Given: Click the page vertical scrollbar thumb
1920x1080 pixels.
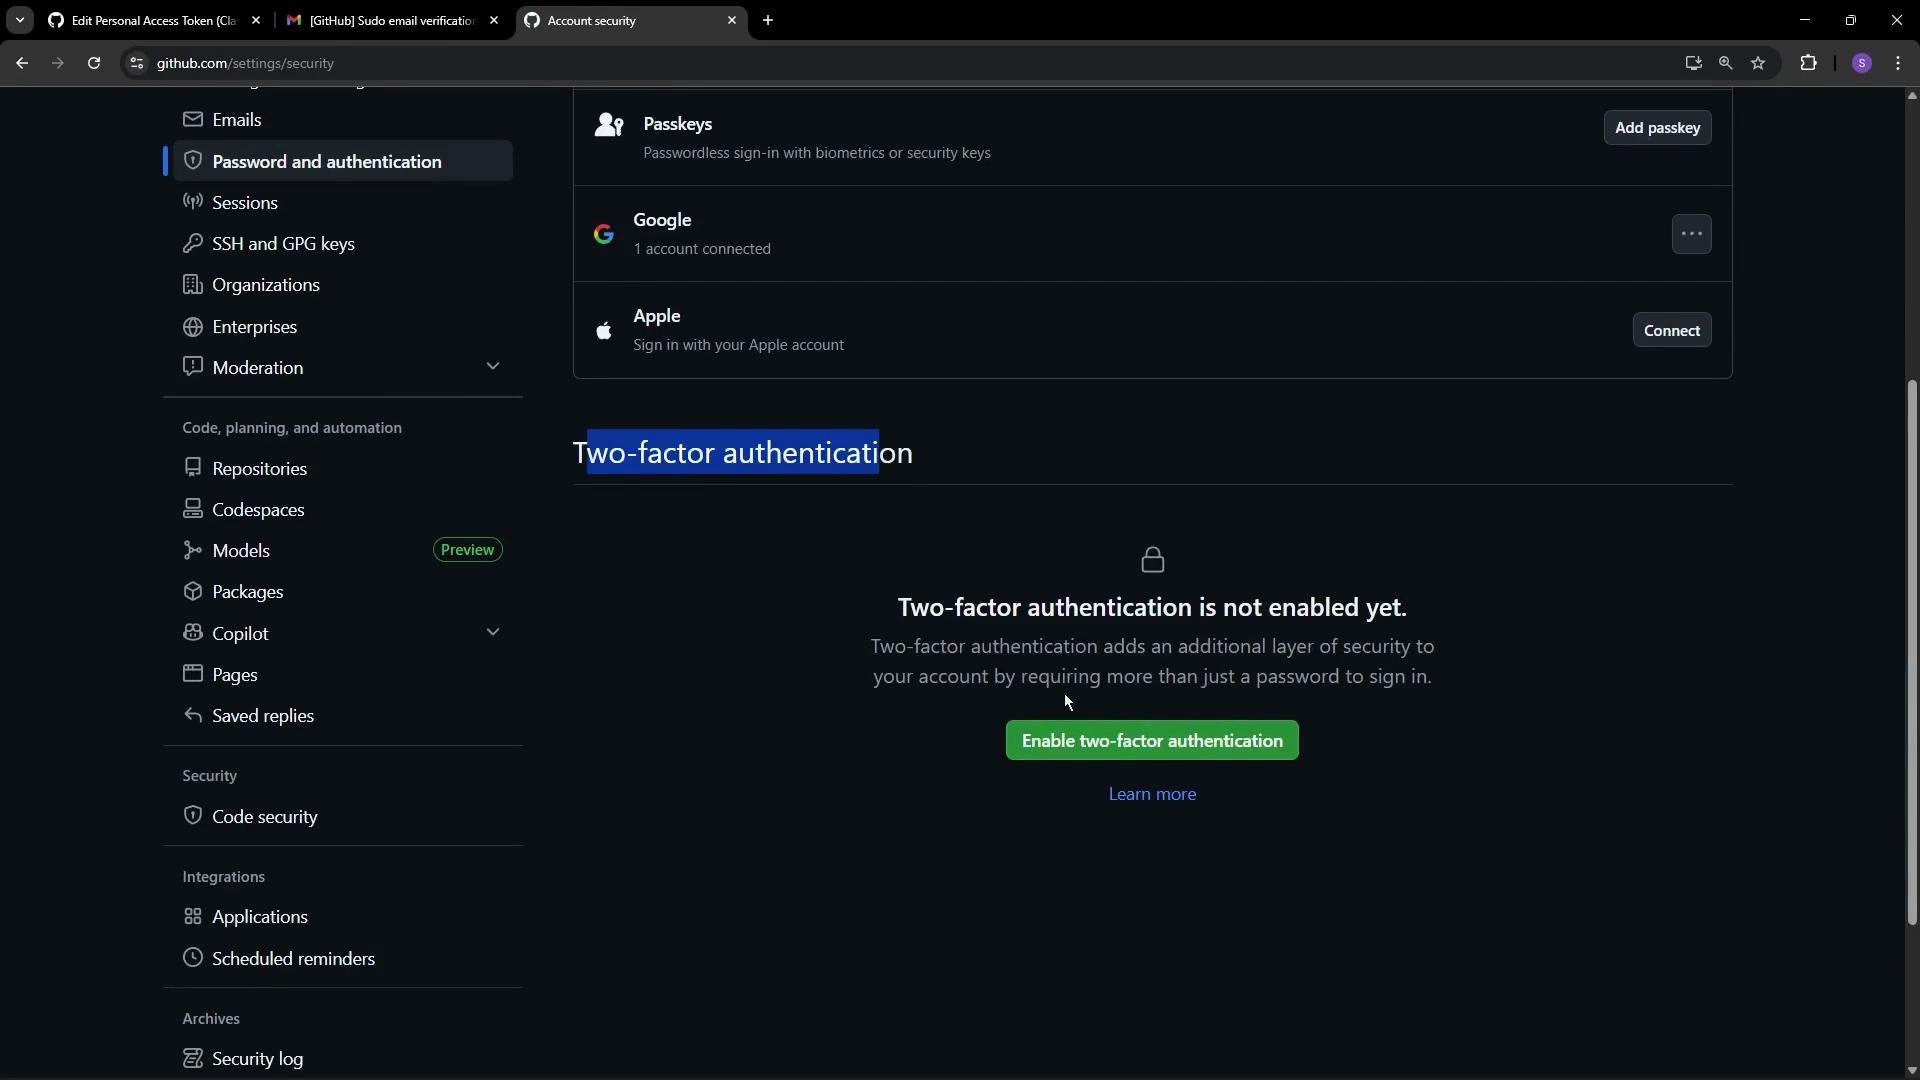Looking at the screenshot, I should coord(1912,650).
